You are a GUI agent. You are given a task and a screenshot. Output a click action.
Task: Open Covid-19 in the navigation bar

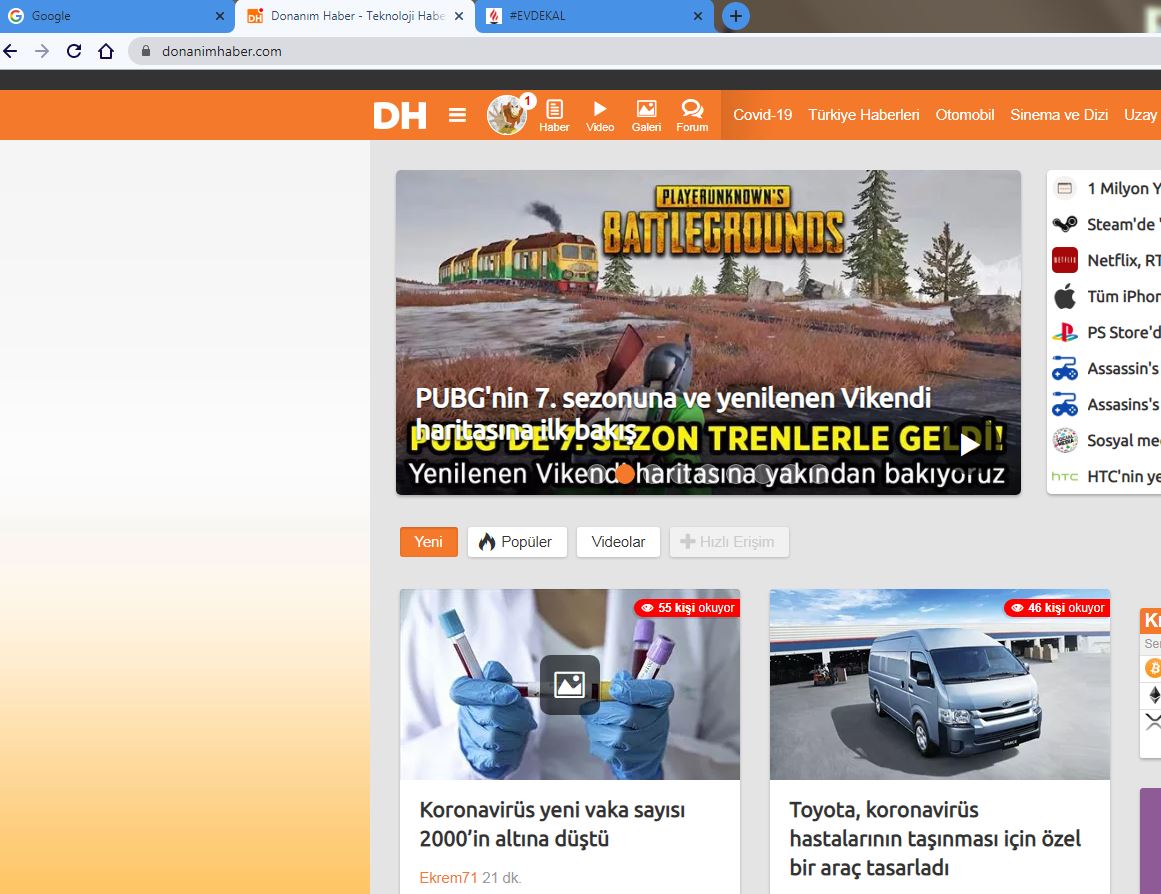click(762, 115)
